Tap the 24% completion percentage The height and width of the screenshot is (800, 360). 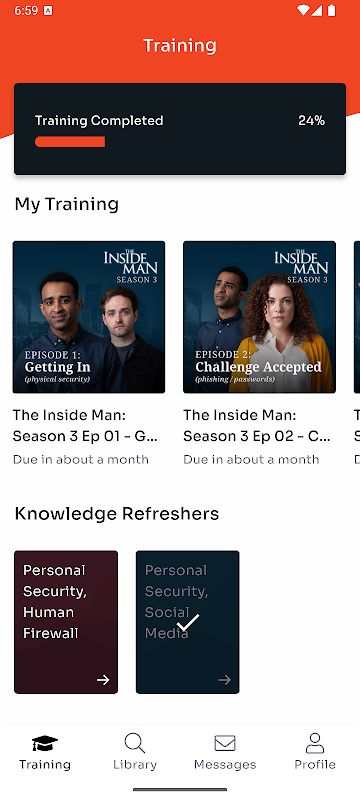[x=312, y=121]
